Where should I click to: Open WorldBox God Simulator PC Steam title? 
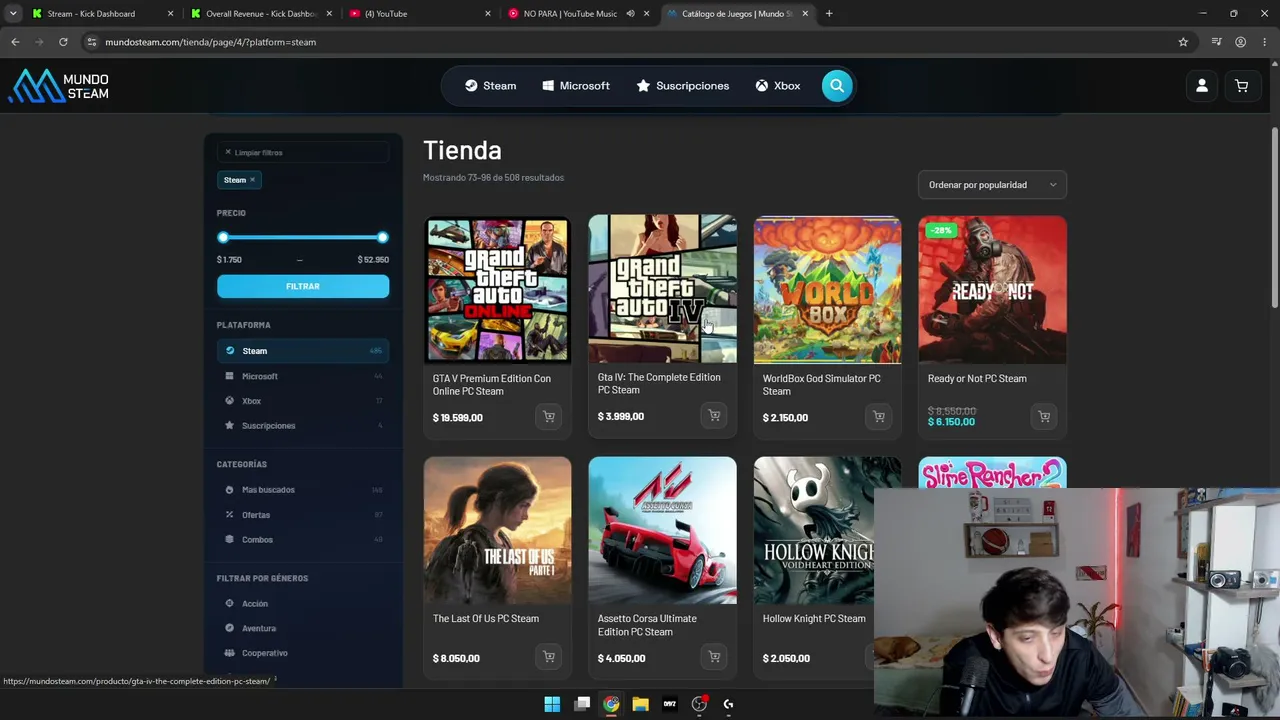click(x=822, y=385)
